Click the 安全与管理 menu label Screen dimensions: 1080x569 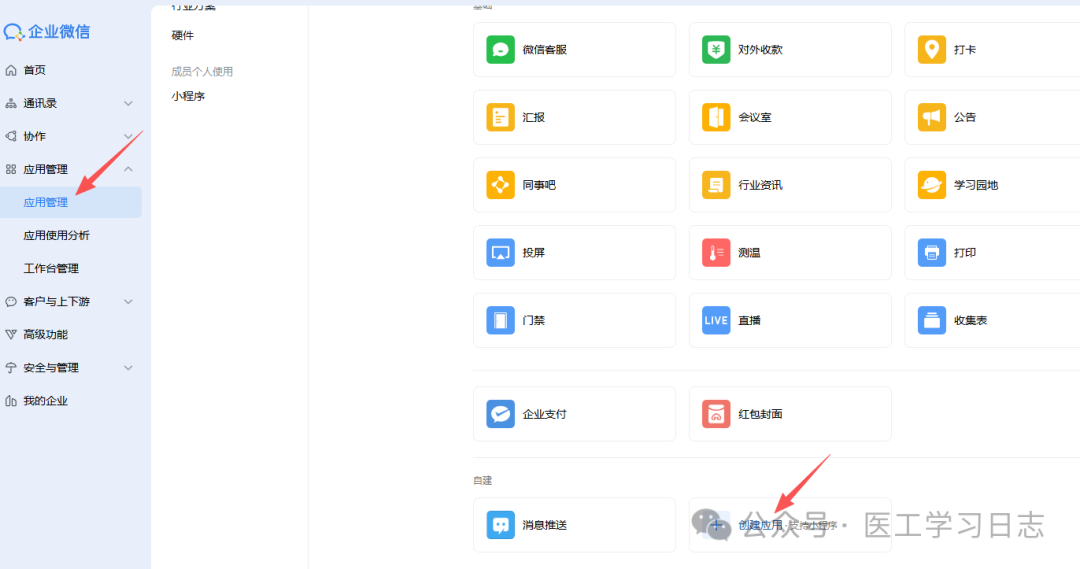click(x=51, y=368)
